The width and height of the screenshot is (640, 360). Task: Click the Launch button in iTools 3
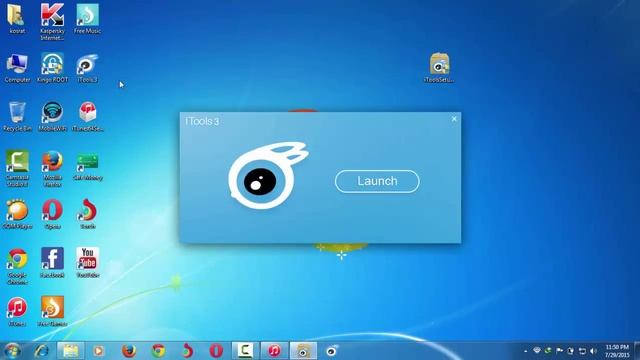pos(377,181)
